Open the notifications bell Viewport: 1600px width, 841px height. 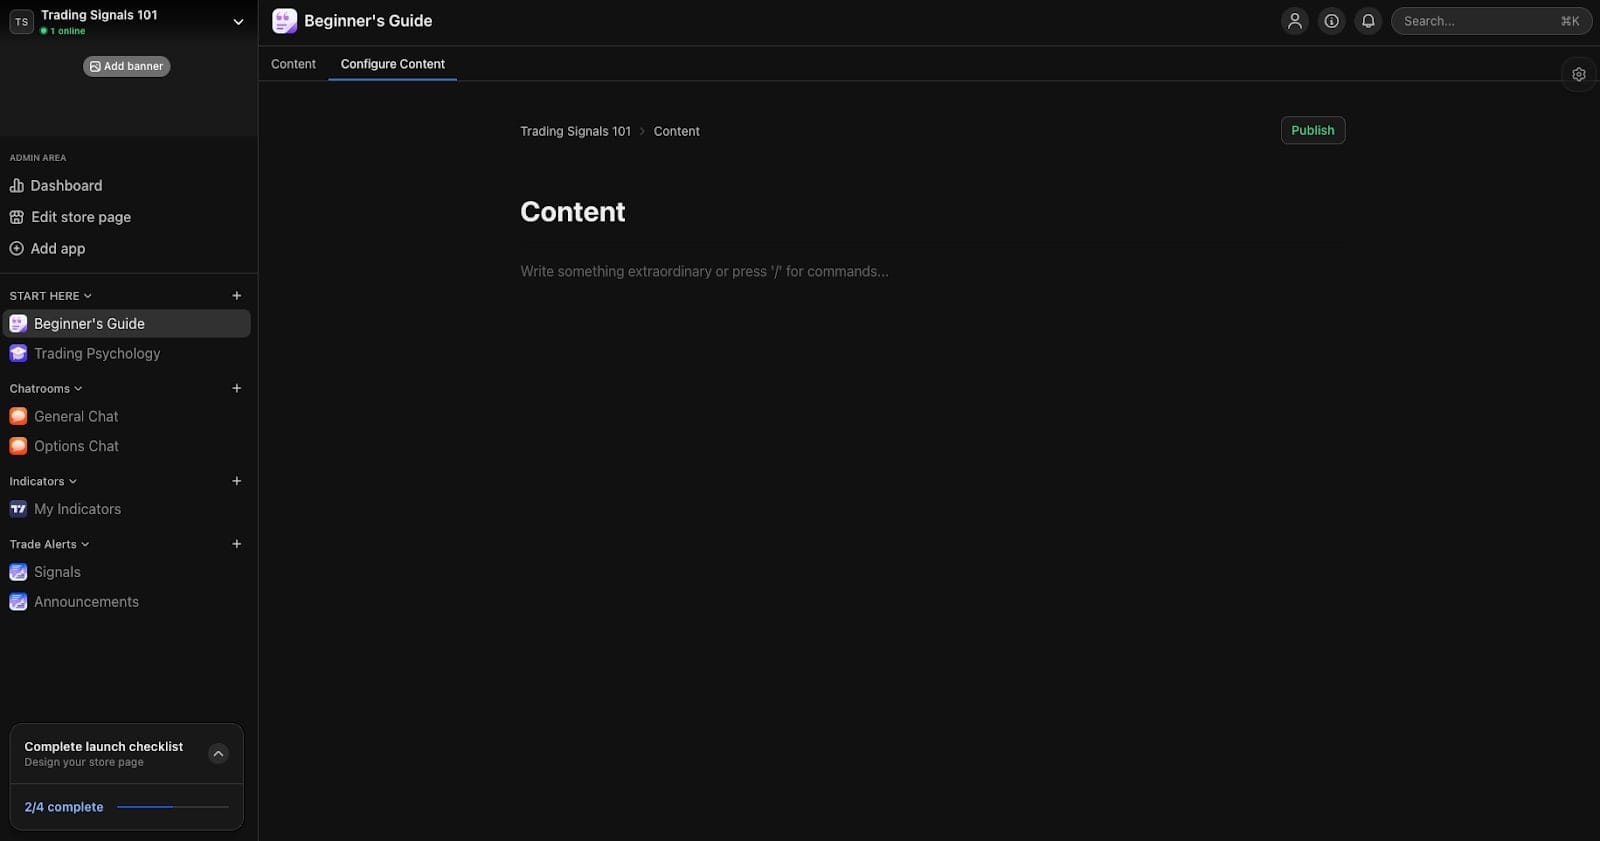pos(1368,21)
